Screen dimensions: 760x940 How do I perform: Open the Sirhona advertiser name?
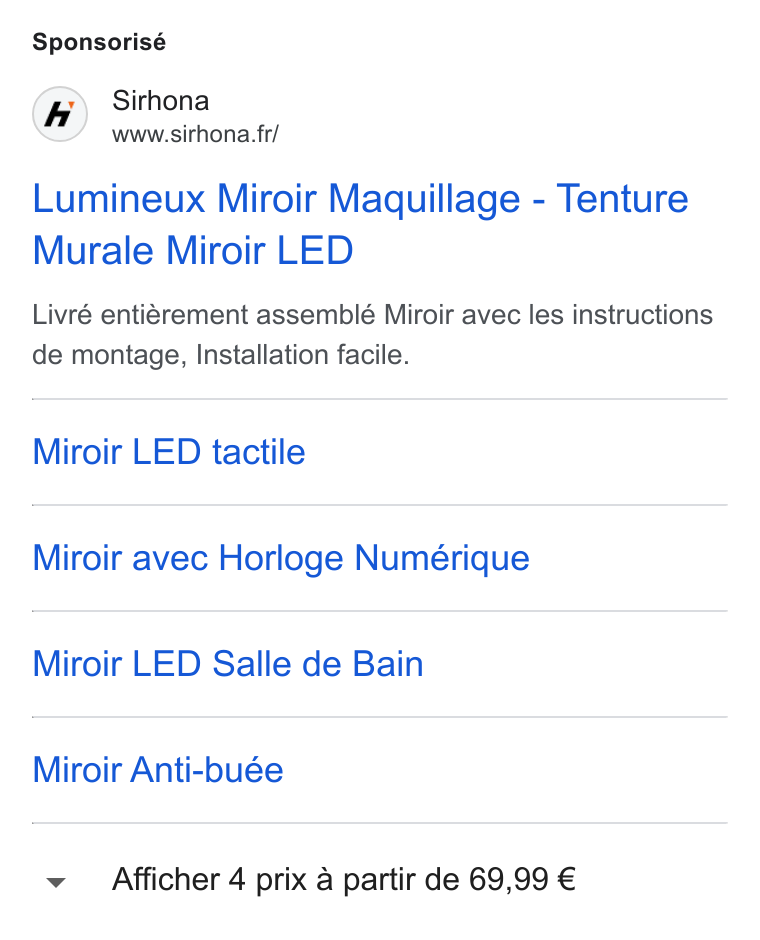[x=161, y=100]
